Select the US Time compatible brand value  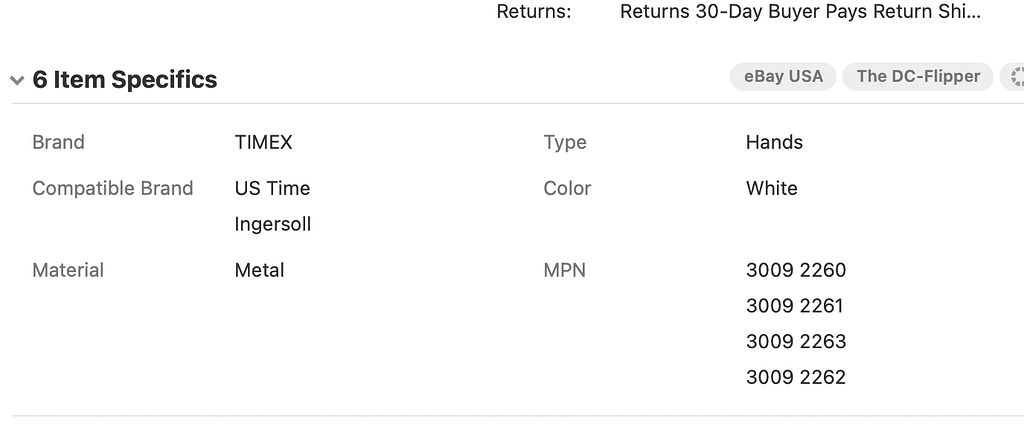tap(272, 188)
